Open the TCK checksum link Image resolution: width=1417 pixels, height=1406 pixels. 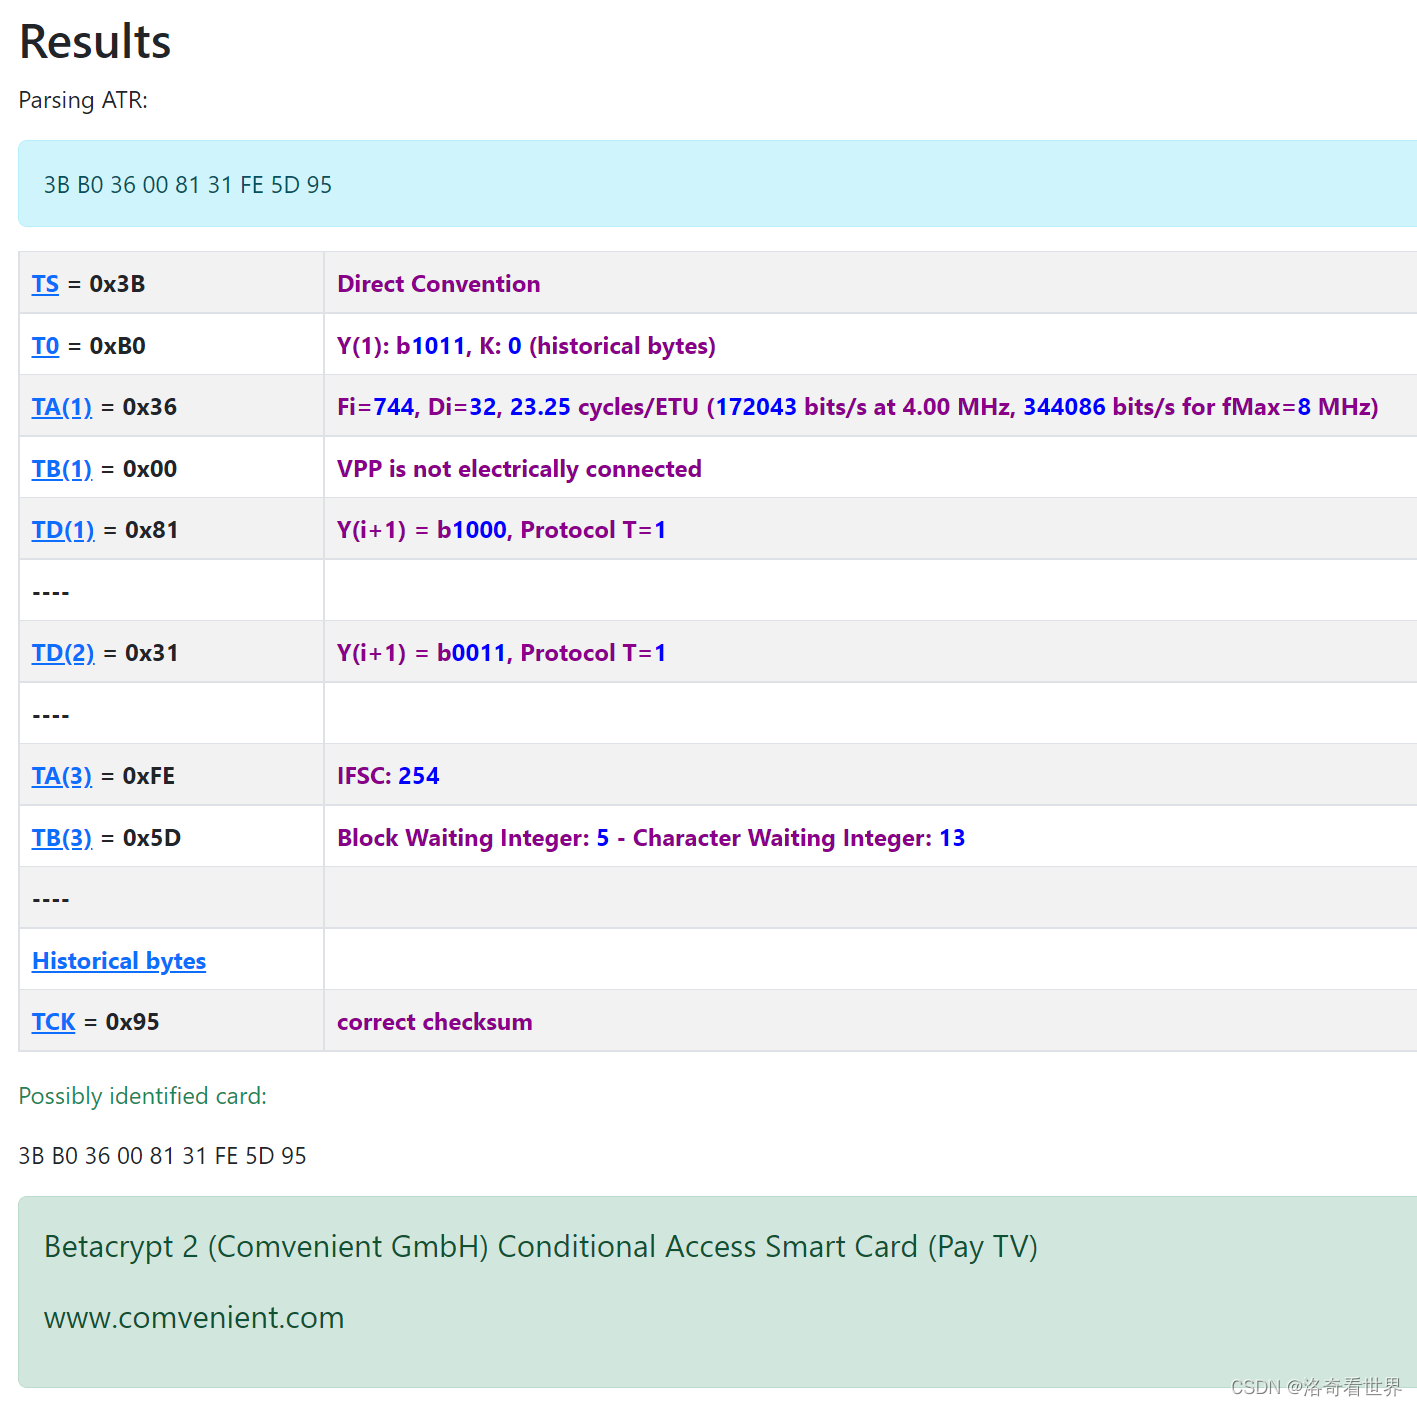53,1022
